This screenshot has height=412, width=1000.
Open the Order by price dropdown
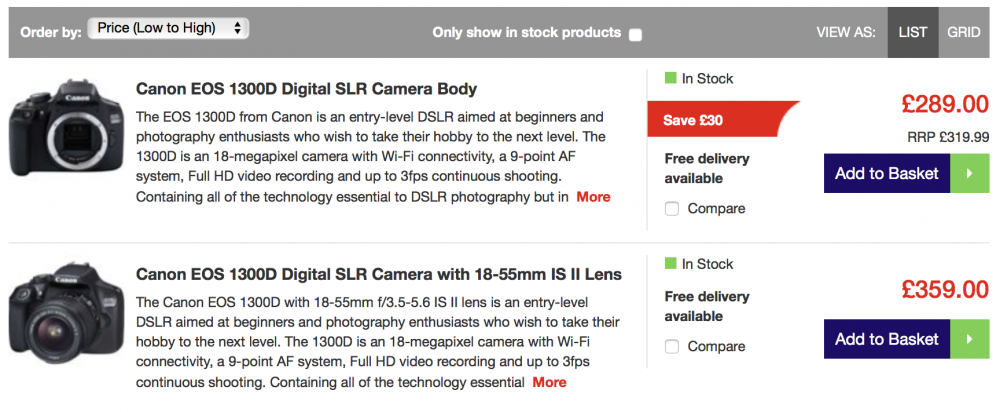point(168,28)
